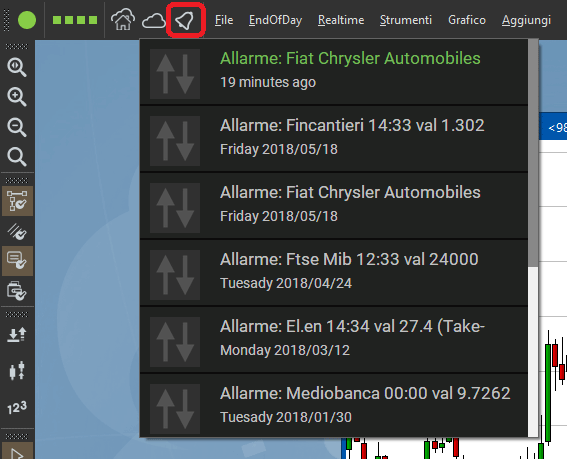Open the Realtime menu
567x459 pixels.
point(341,20)
